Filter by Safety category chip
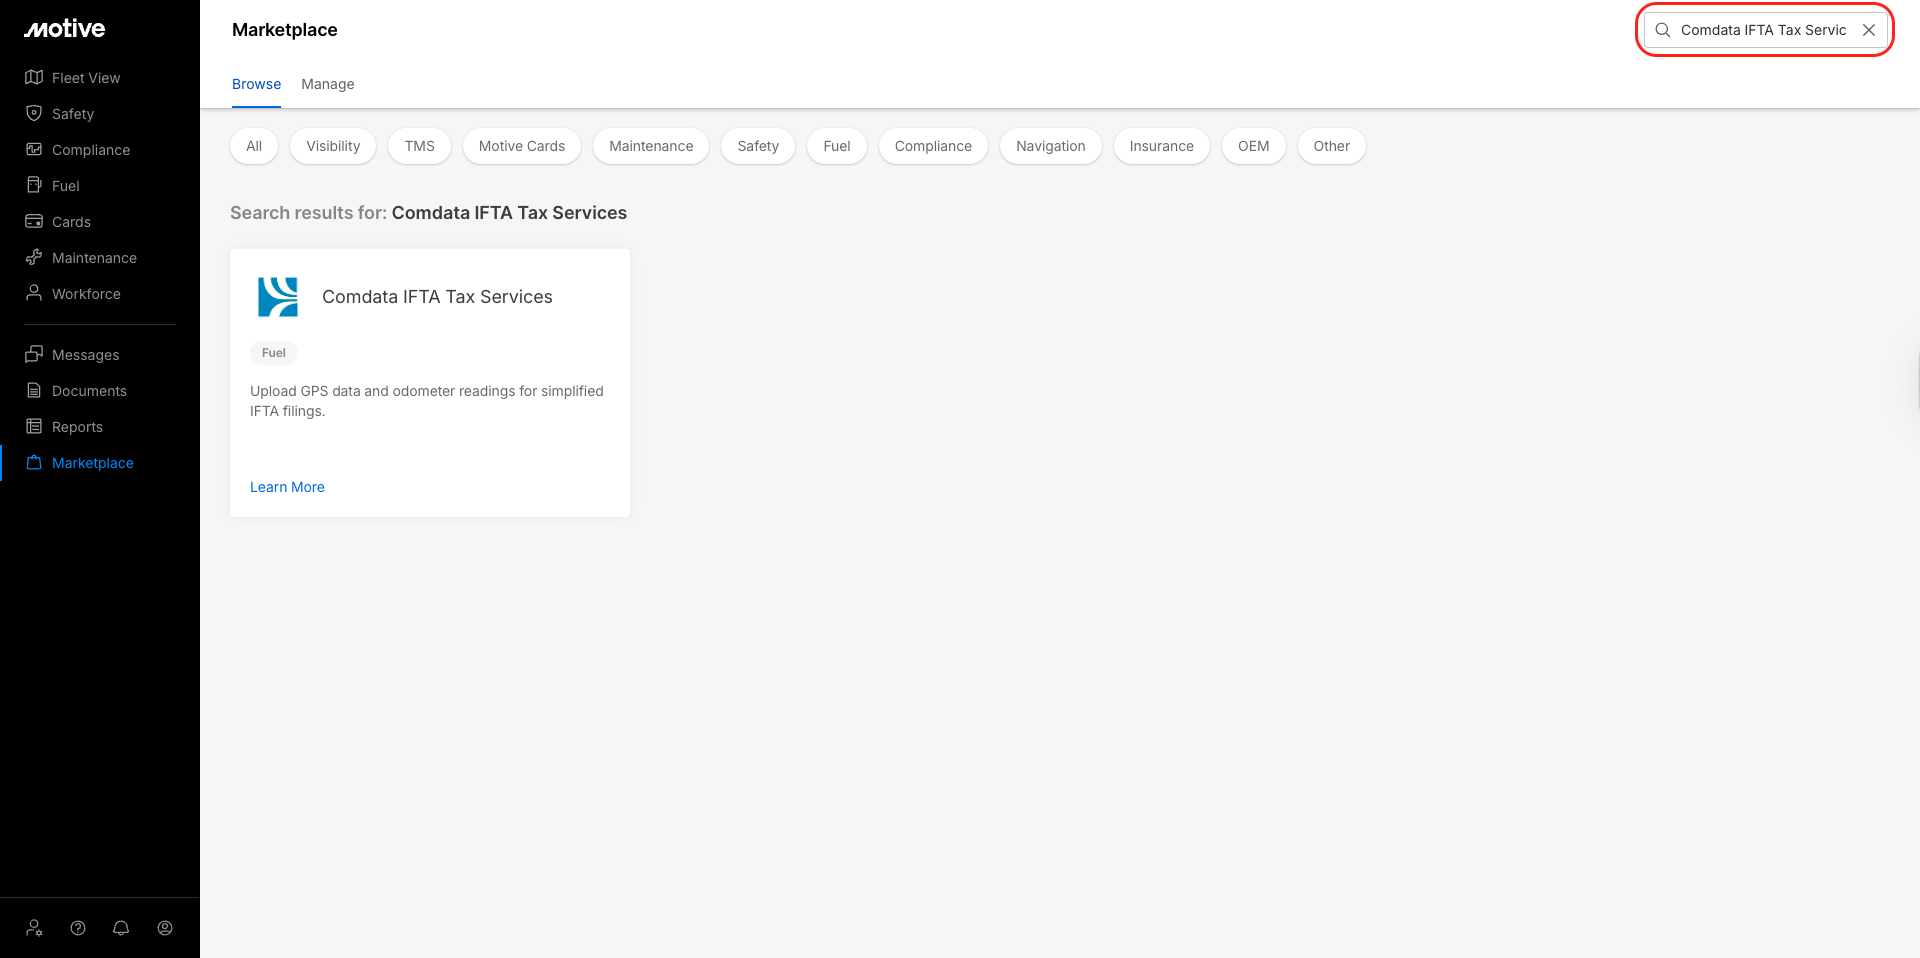Screen dimensions: 1920x958 pos(758,146)
